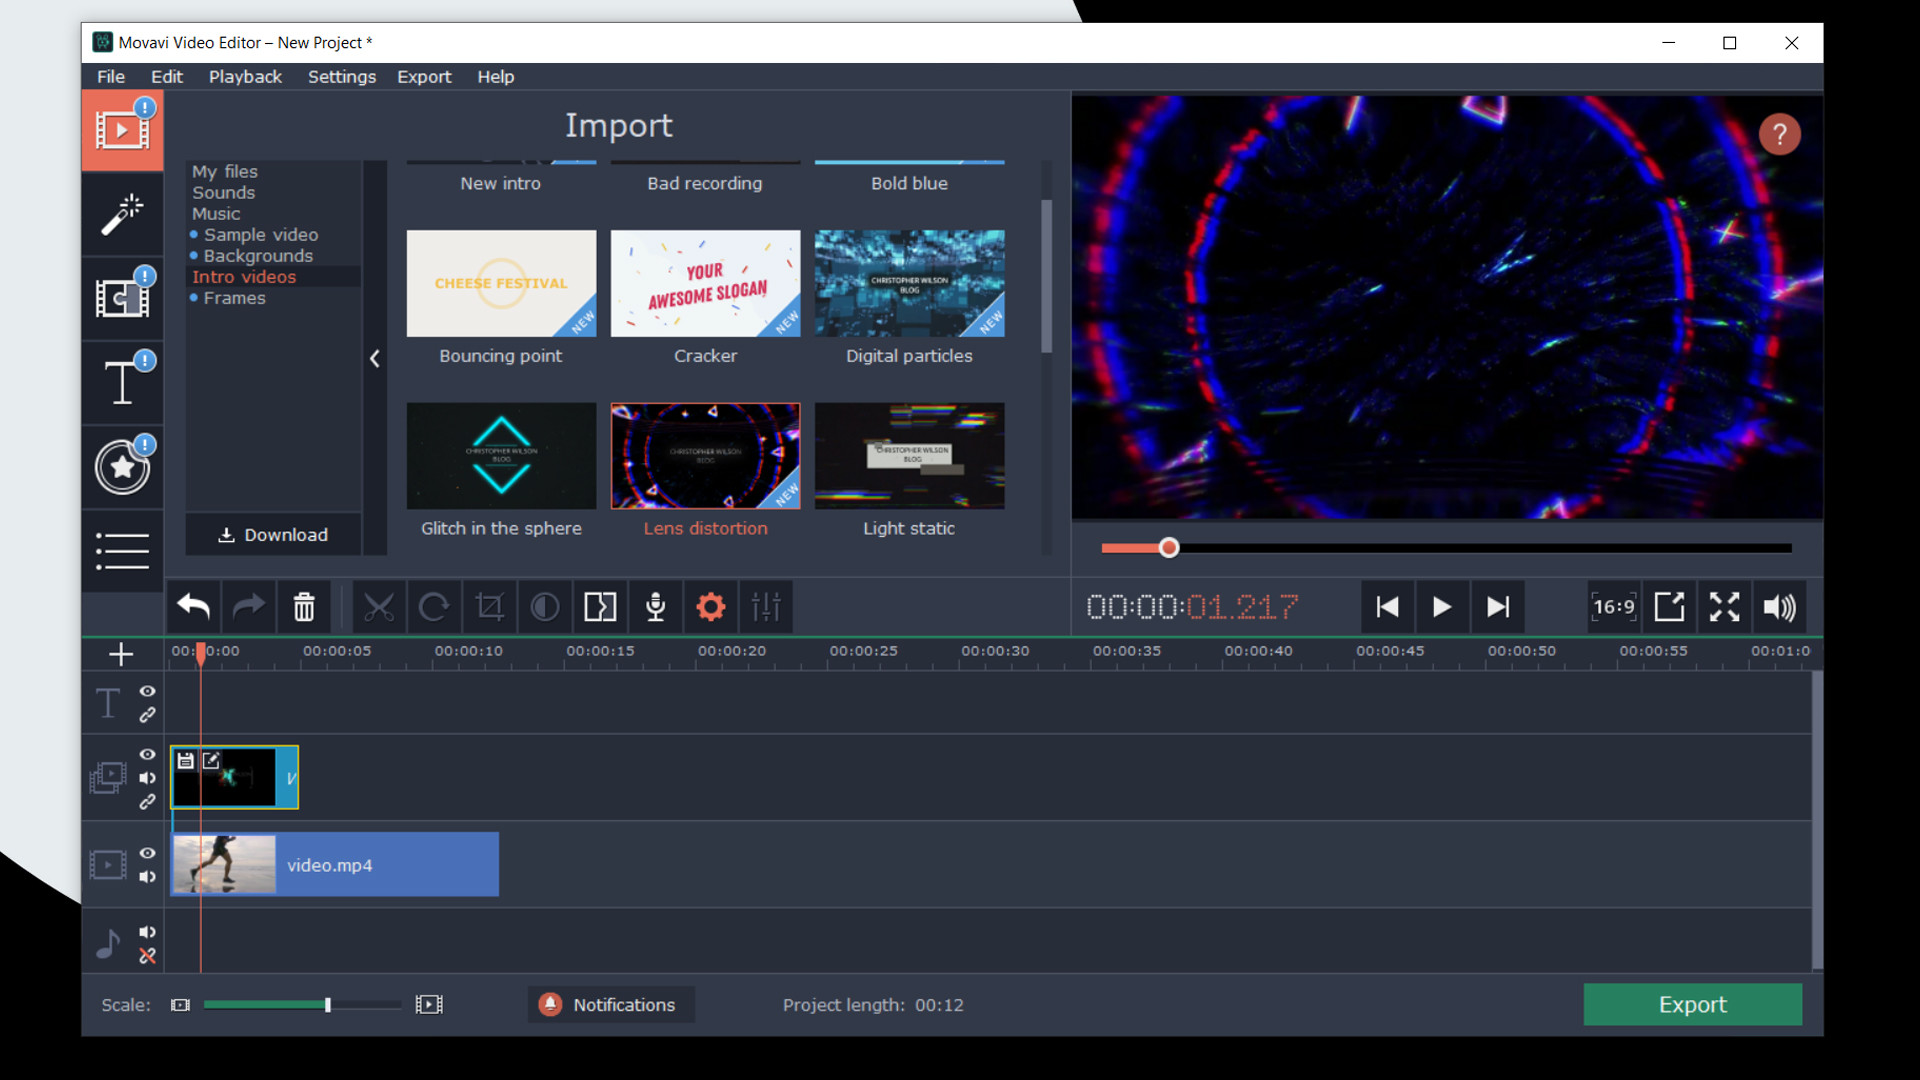Select the Color Correction tool
The width and height of the screenshot is (1920, 1080).
[543, 607]
